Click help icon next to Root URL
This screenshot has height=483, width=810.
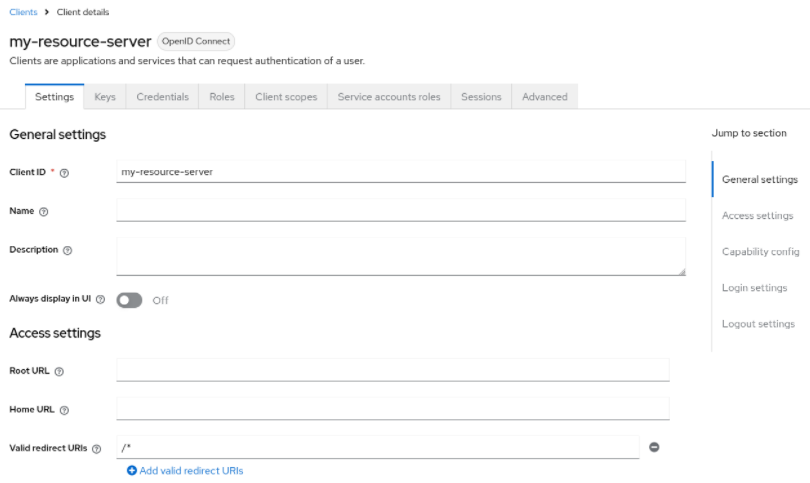(x=59, y=372)
